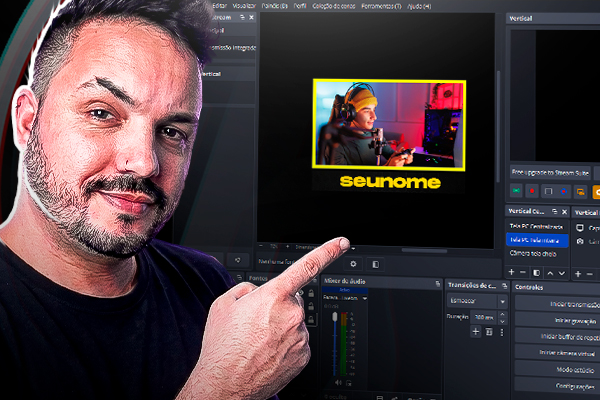The height and width of the screenshot is (400, 600).
Task: Adjust the audio mixer volume fader
Action: (335, 317)
